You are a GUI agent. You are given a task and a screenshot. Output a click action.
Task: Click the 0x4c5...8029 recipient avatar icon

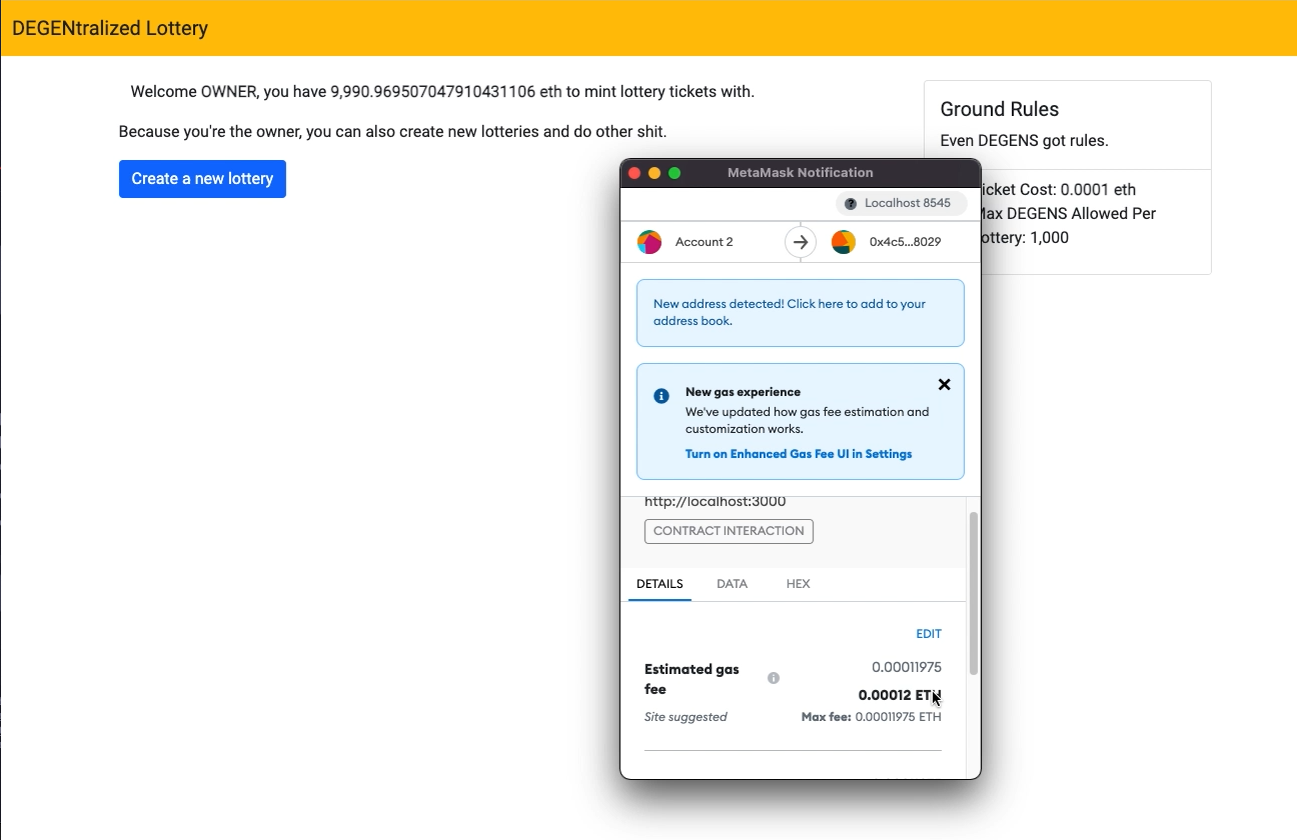843,242
